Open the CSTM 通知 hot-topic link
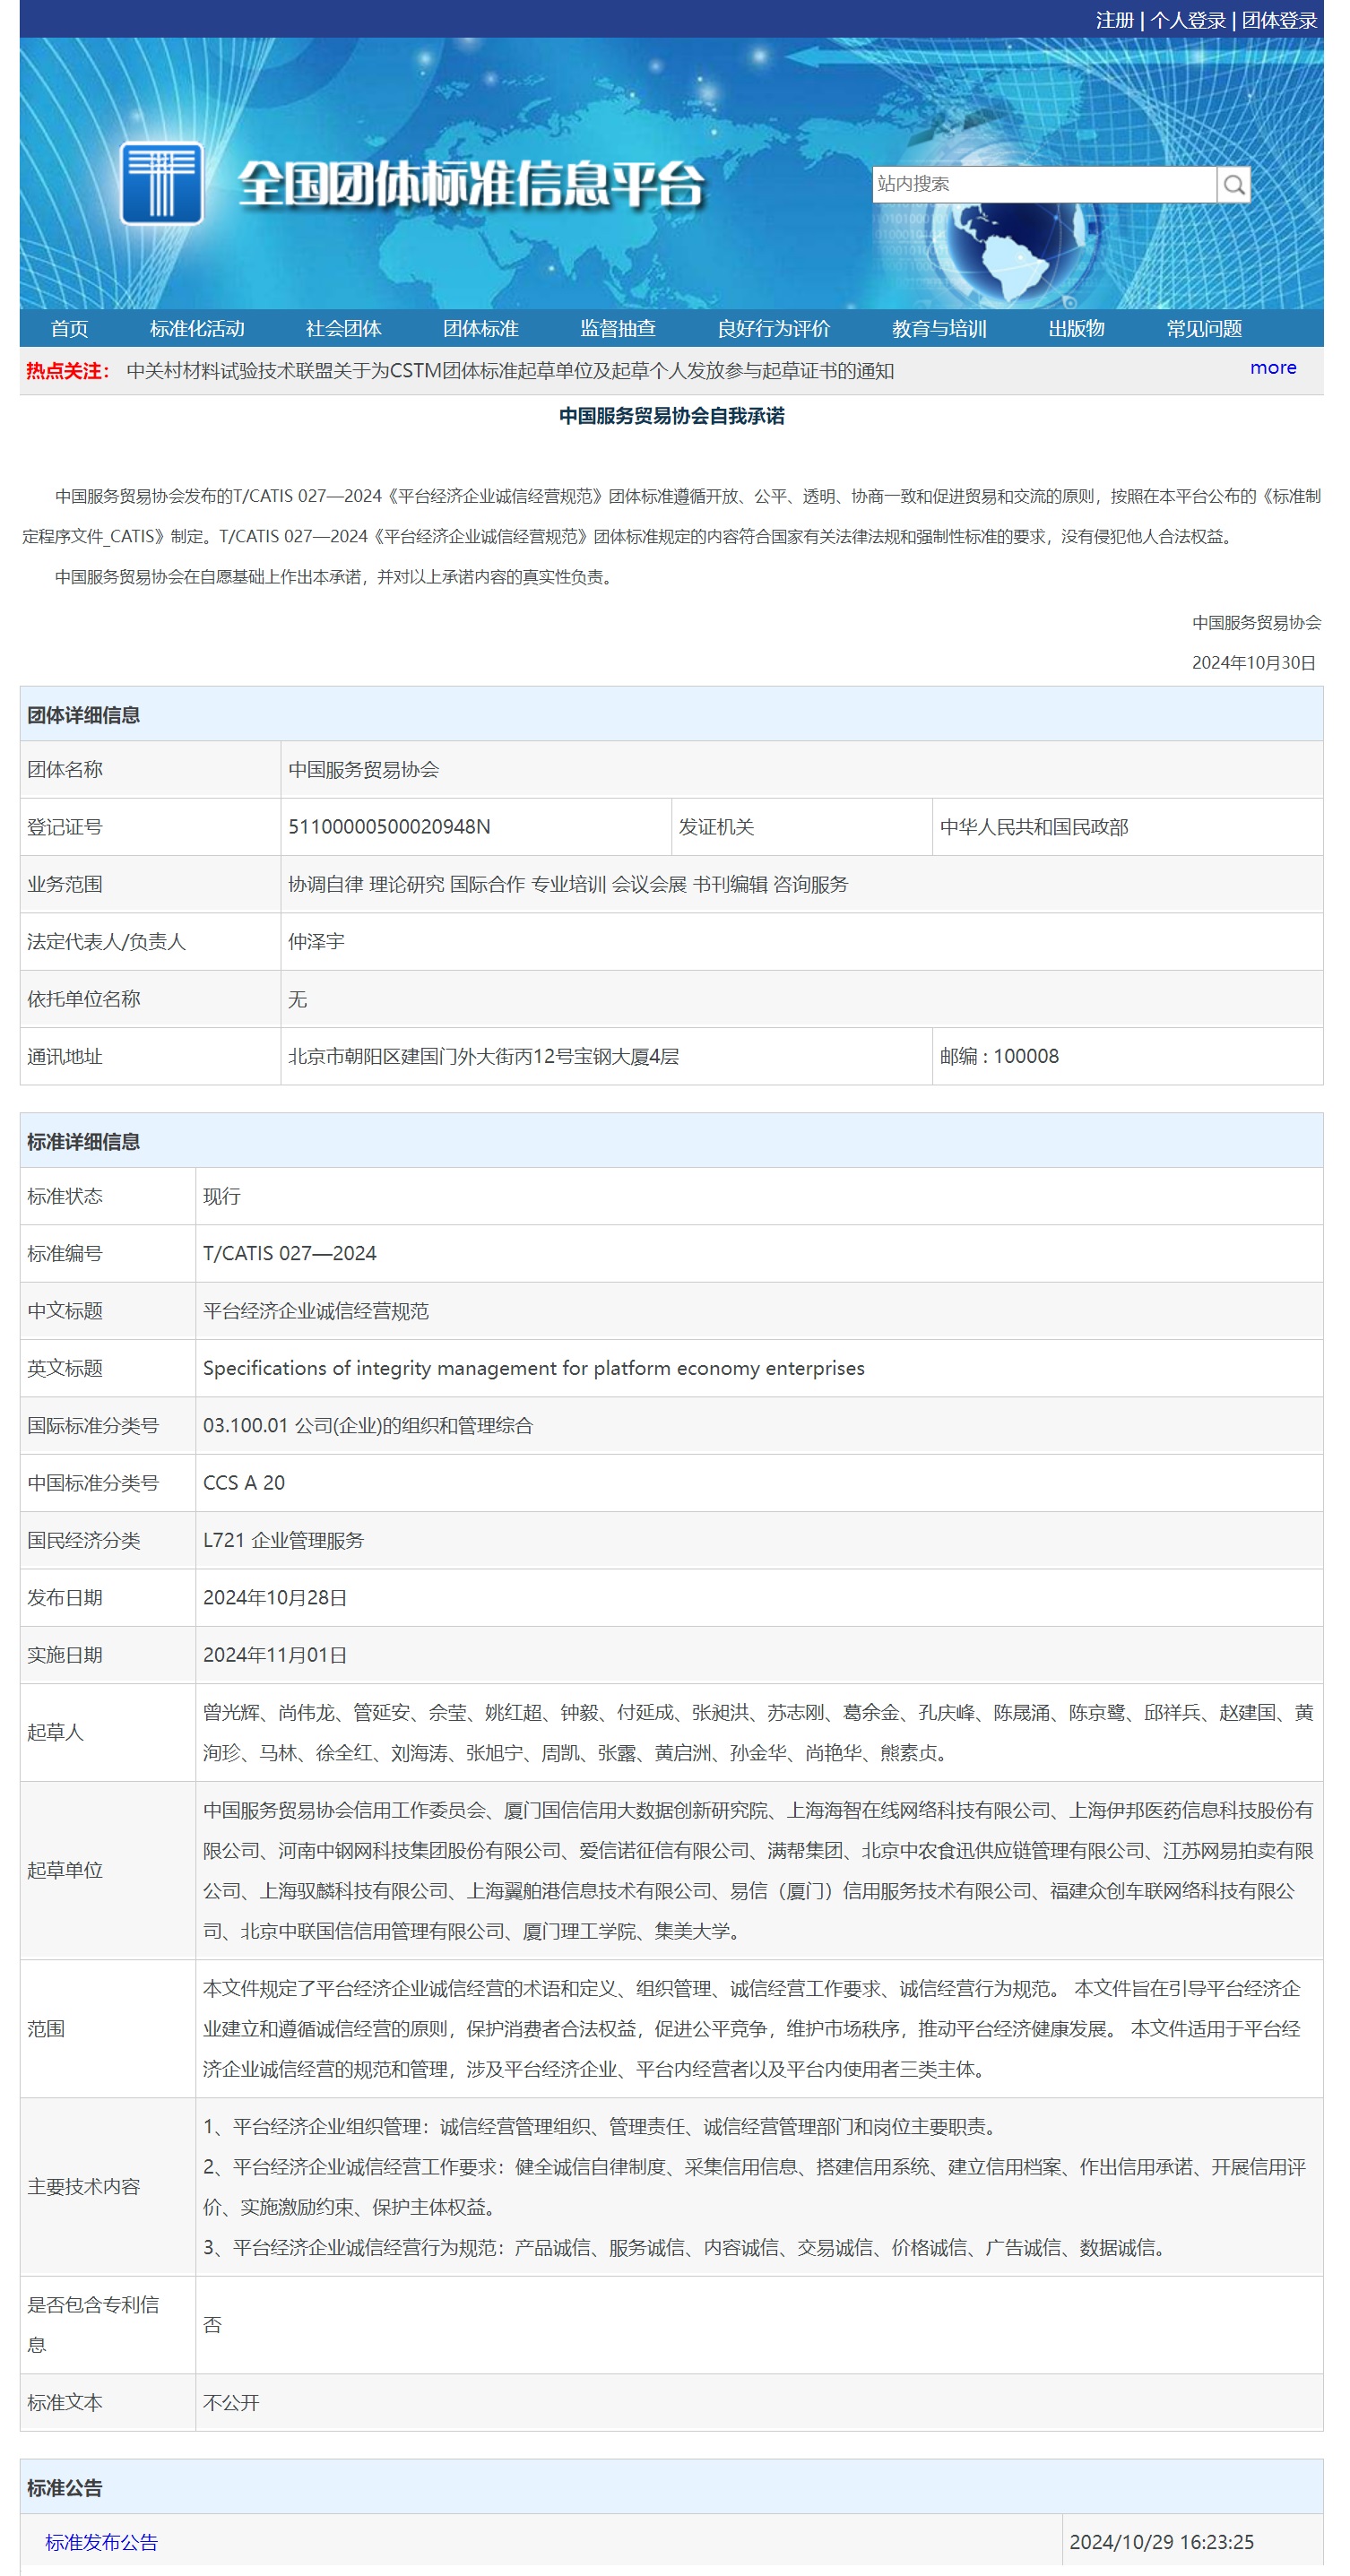 510,371
